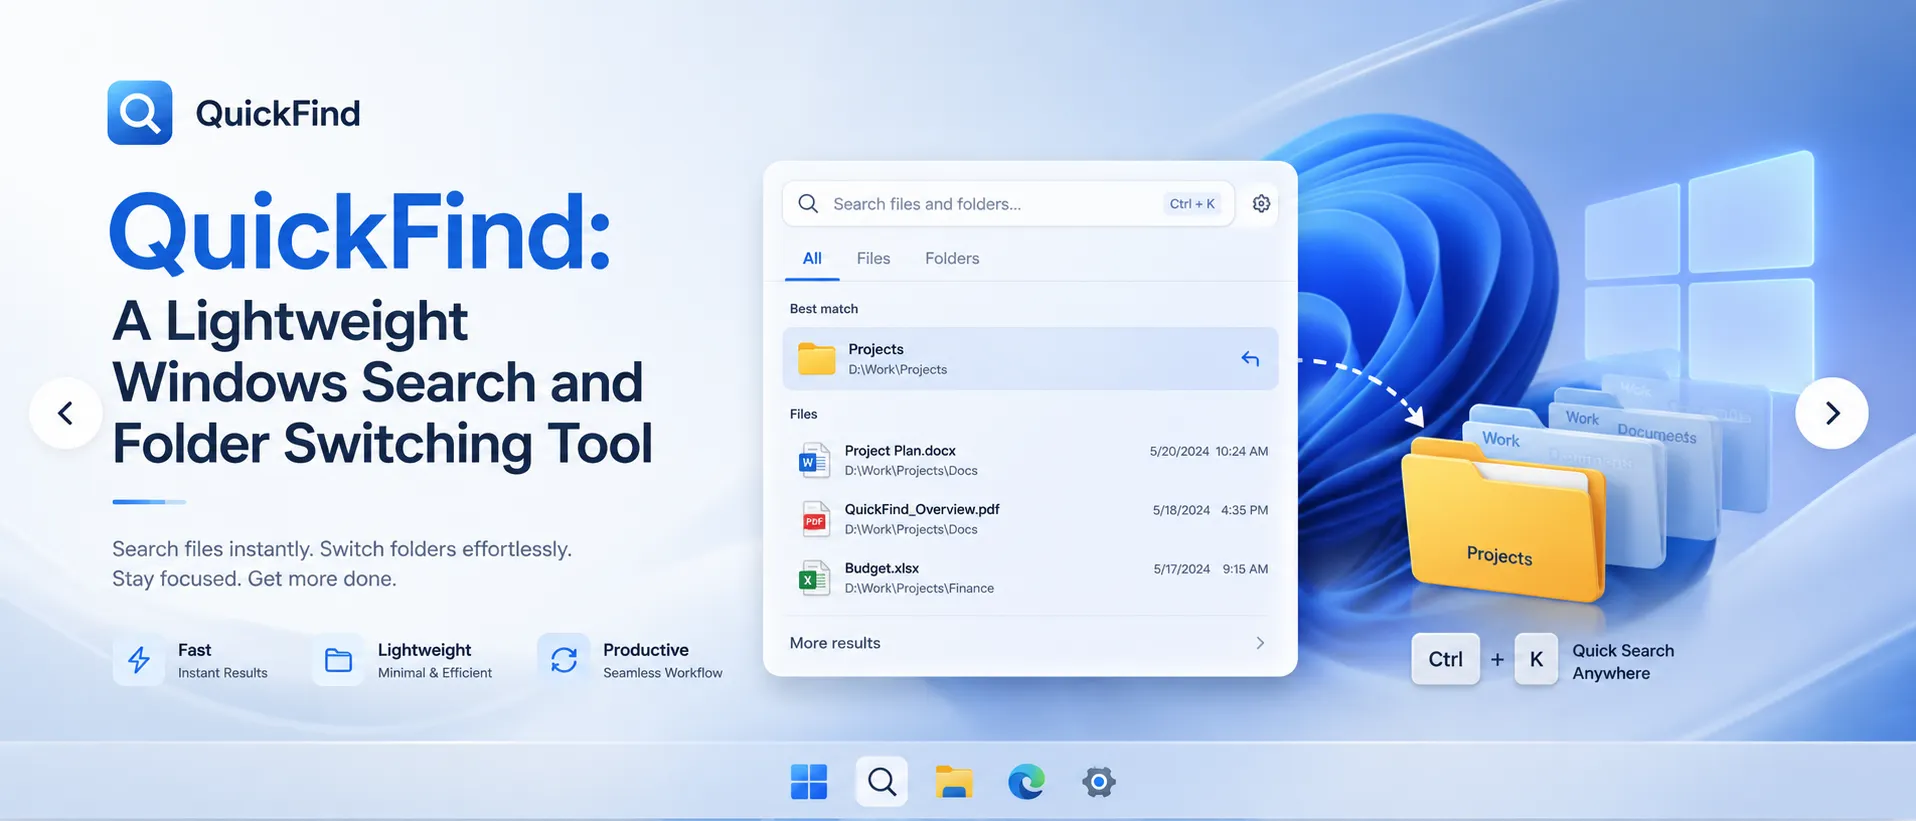Open Search from the taskbar
The width and height of the screenshot is (1916, 821).
coord(882,781)
